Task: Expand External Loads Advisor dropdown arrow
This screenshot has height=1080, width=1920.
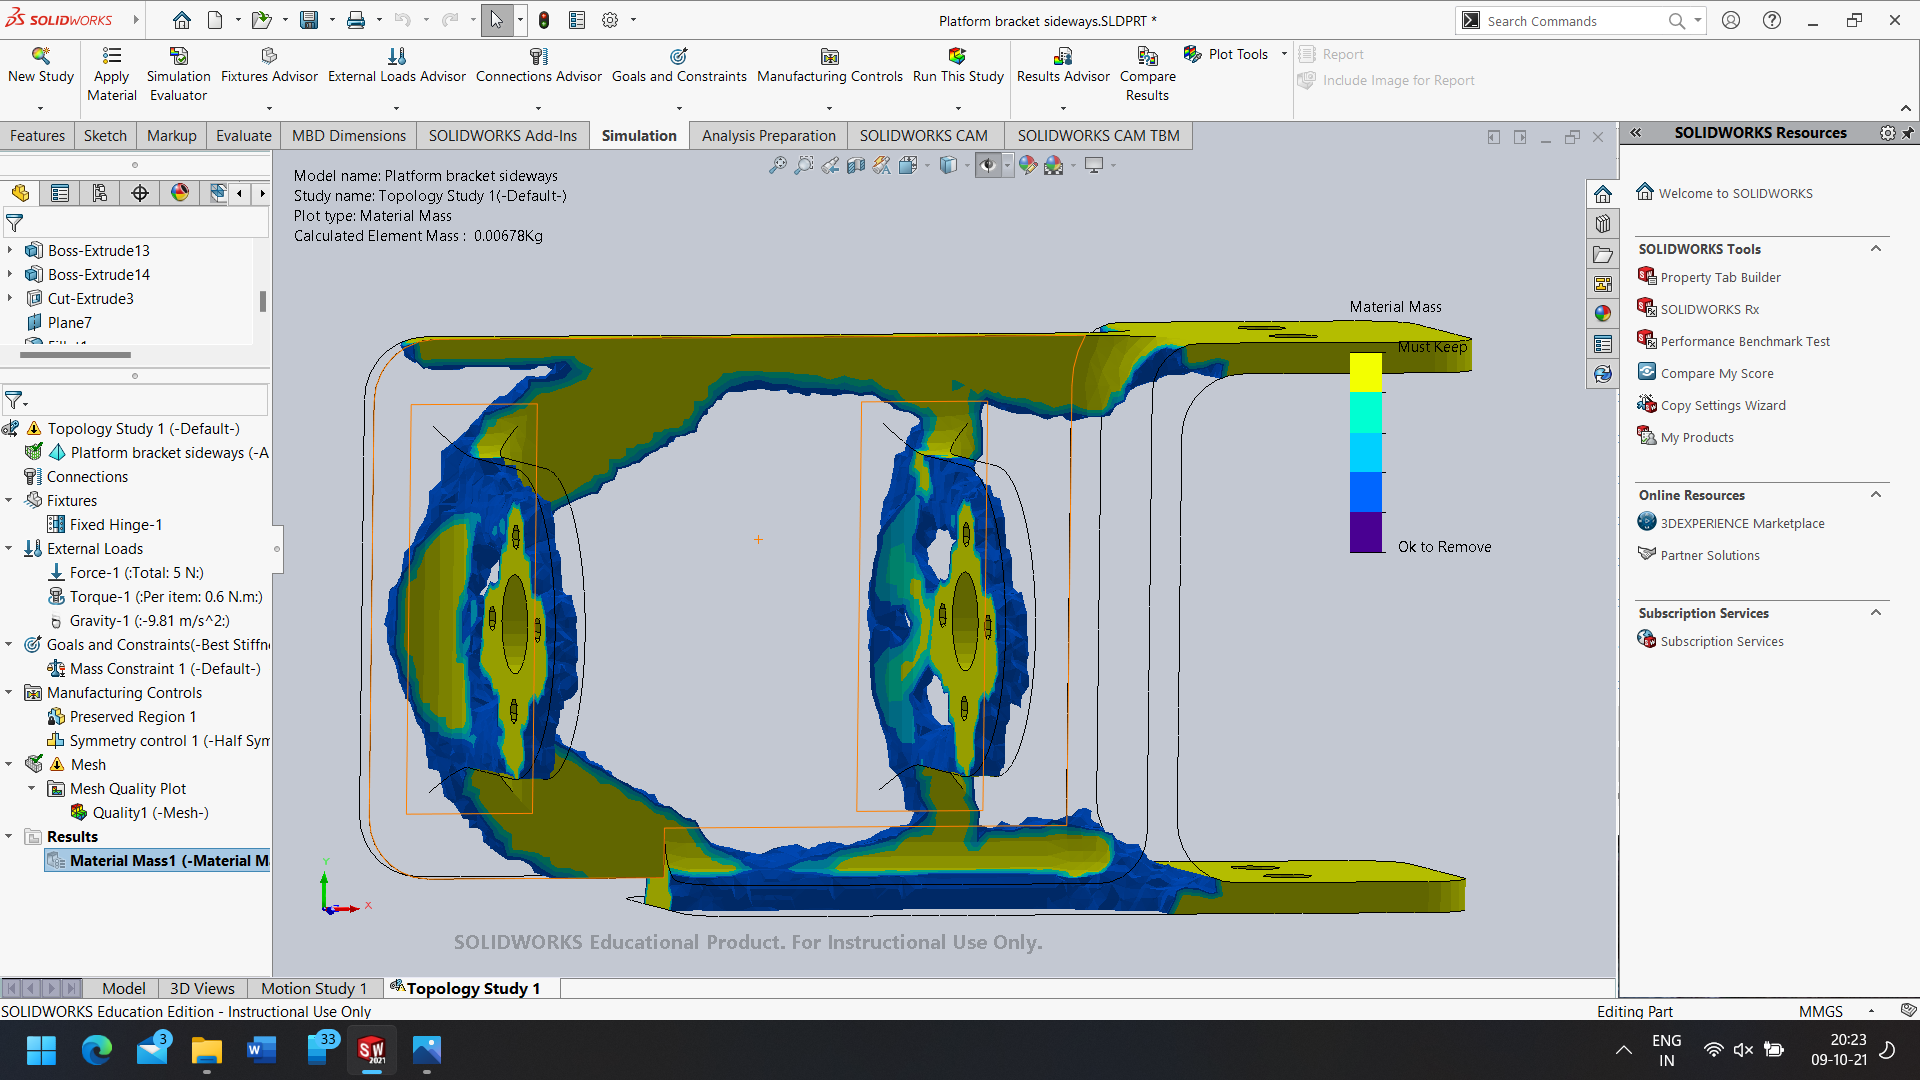Action: (397, 108)
